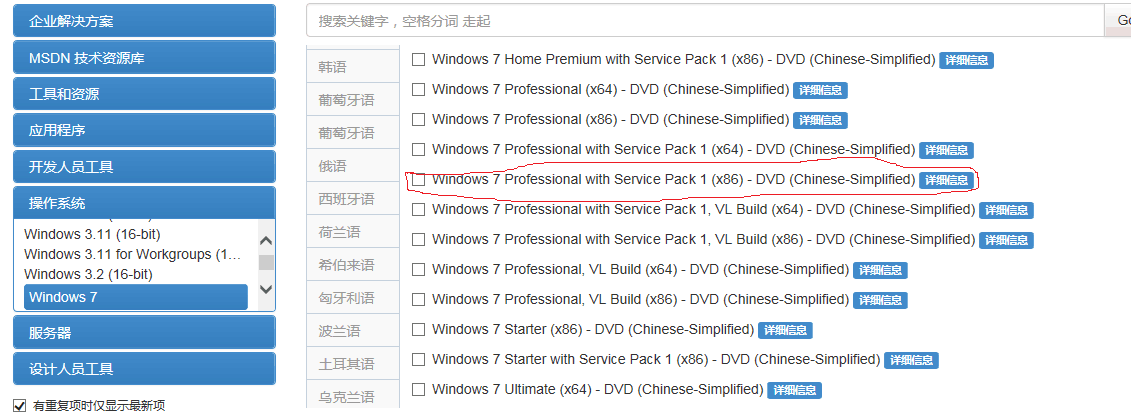Click 详细信息 for Starter with Service Pack 1
1131x412 pixels.
(911, 360)
